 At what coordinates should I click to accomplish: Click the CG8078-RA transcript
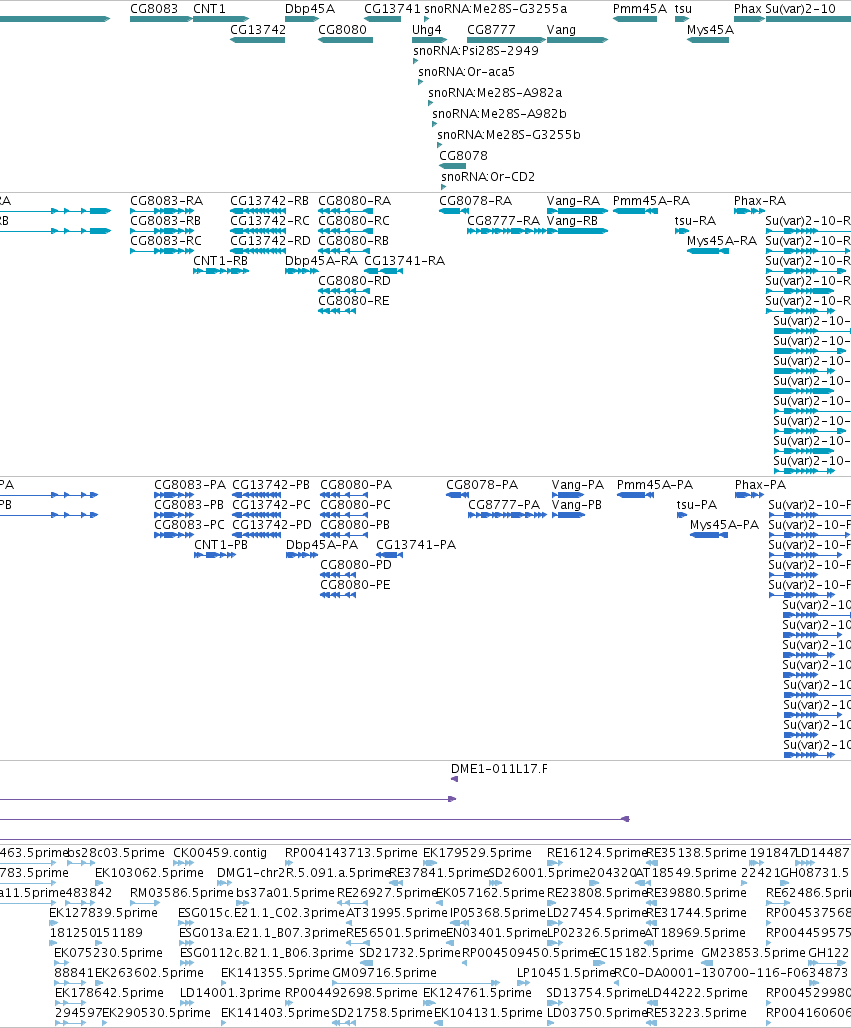pyautogui.click(x=454, y=211)
